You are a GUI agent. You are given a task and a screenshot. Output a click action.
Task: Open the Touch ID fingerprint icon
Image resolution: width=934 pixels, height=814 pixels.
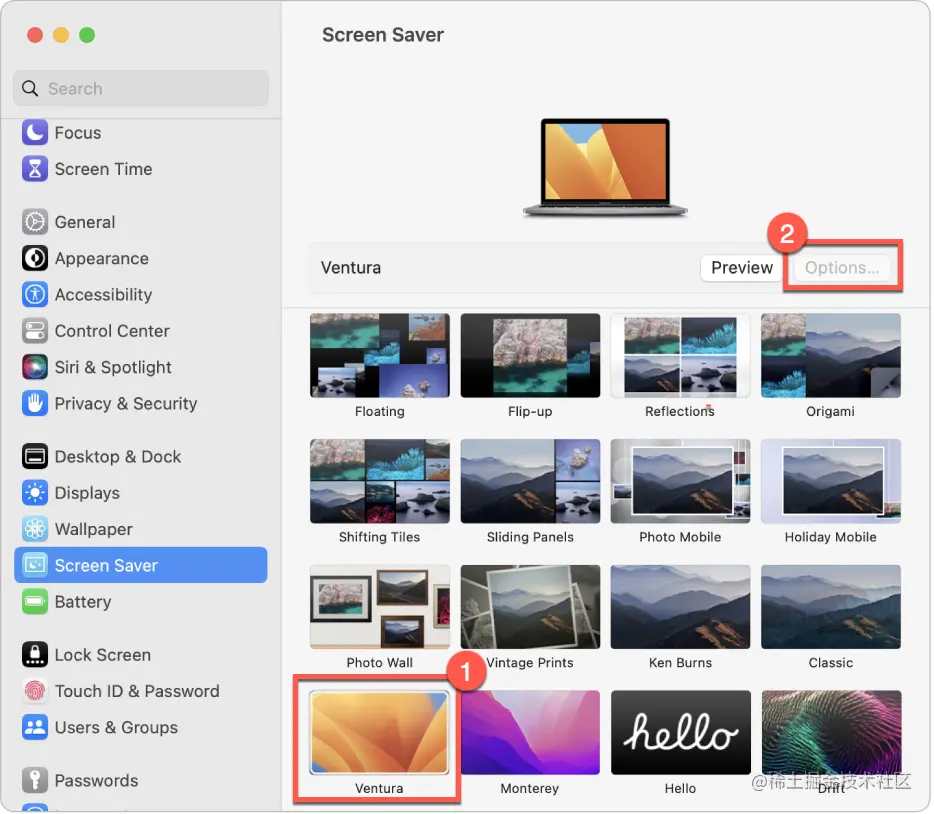(35, 691)
